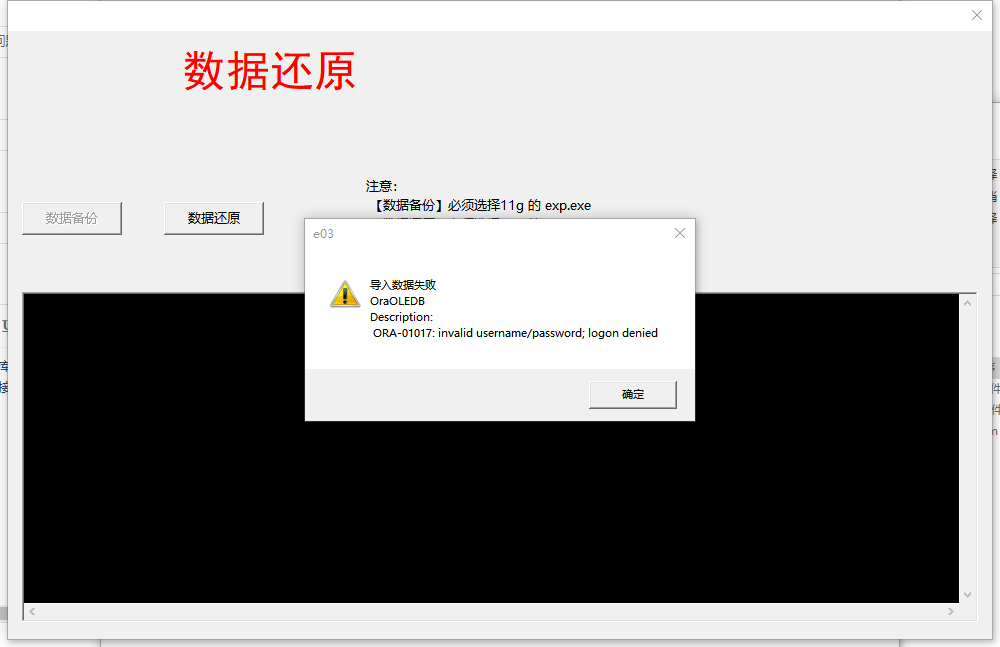Click the yellow warning triangle icon
This screenshot has width=1000, height=647.
click(345, 294)
